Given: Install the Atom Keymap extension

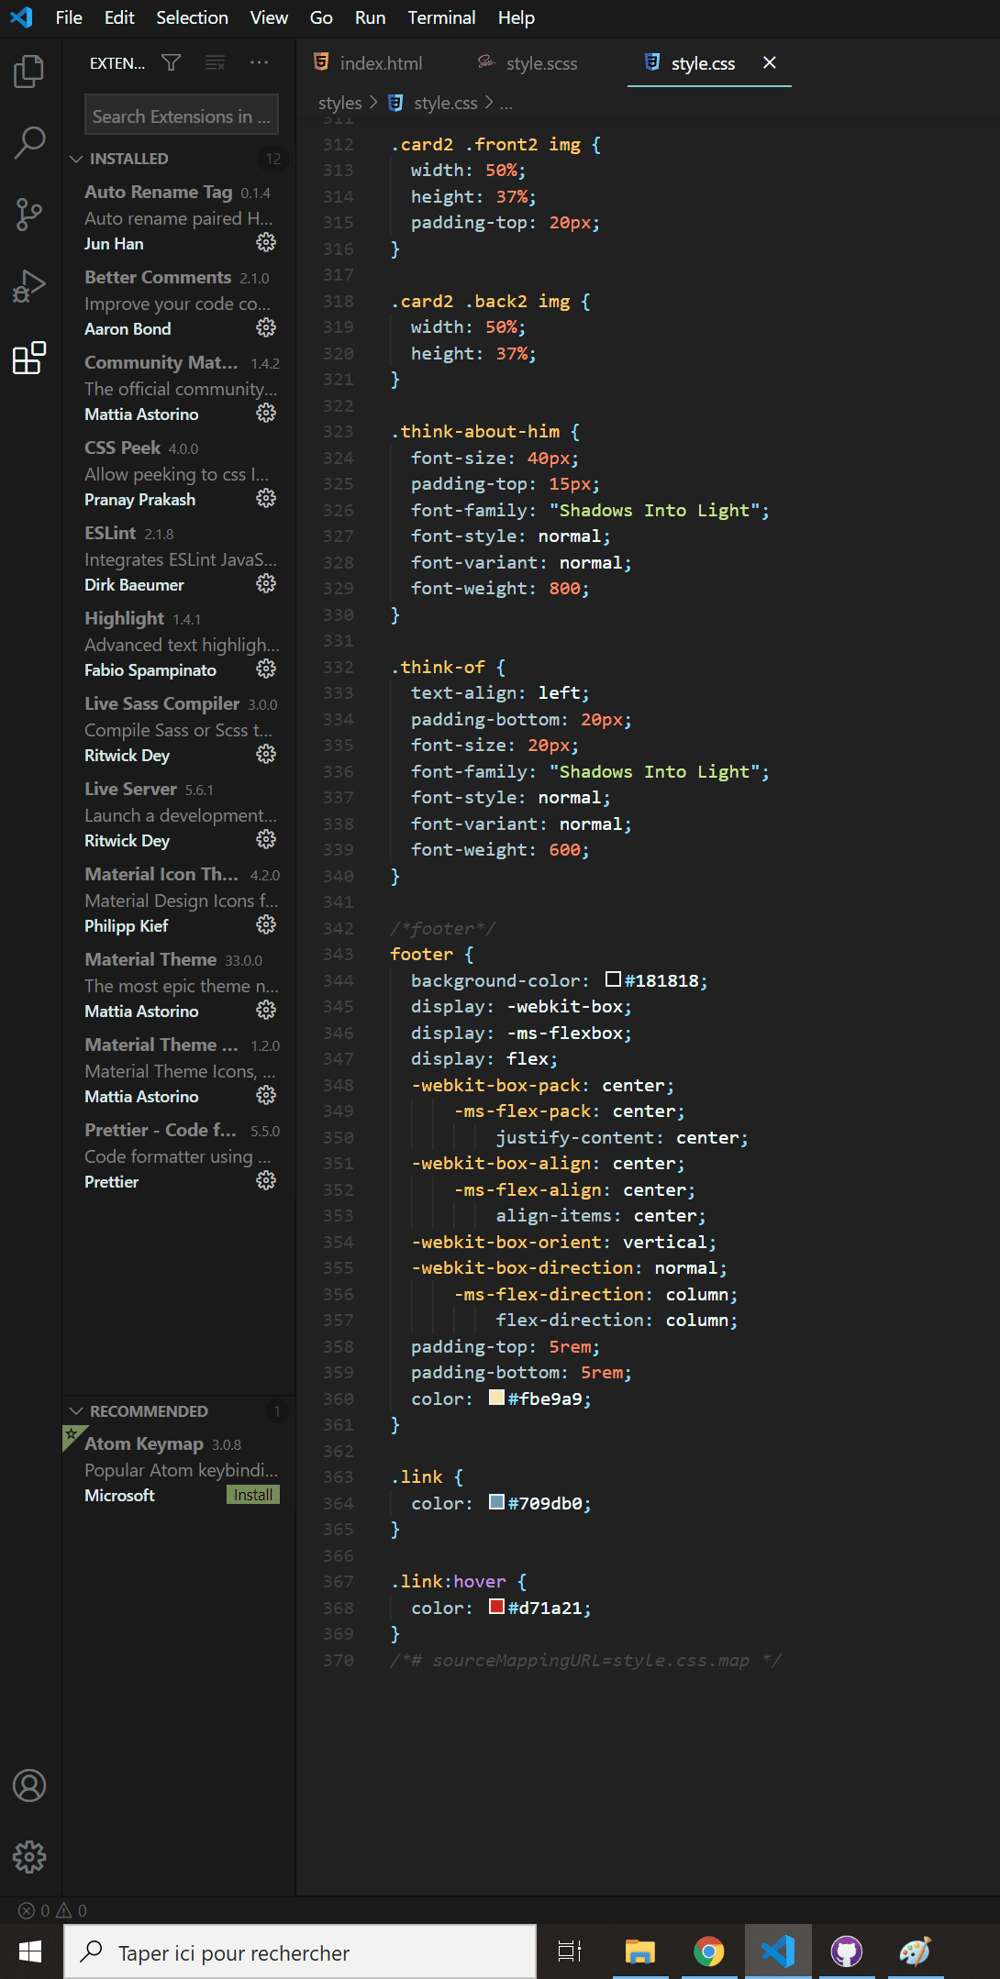Looking at the screenshot, I should [253, 1495].
